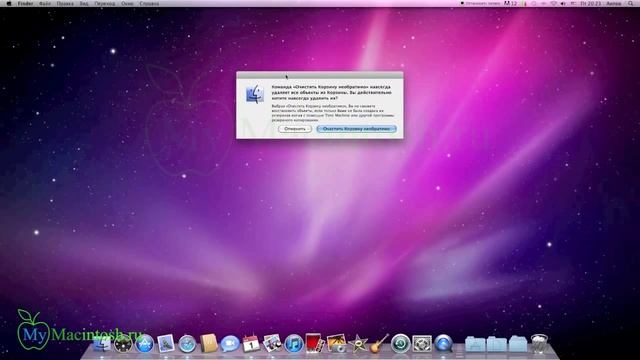The height and width of the screenshot is (360, 640).
Task: Open the Правка menu
Action: pos(65,3)
